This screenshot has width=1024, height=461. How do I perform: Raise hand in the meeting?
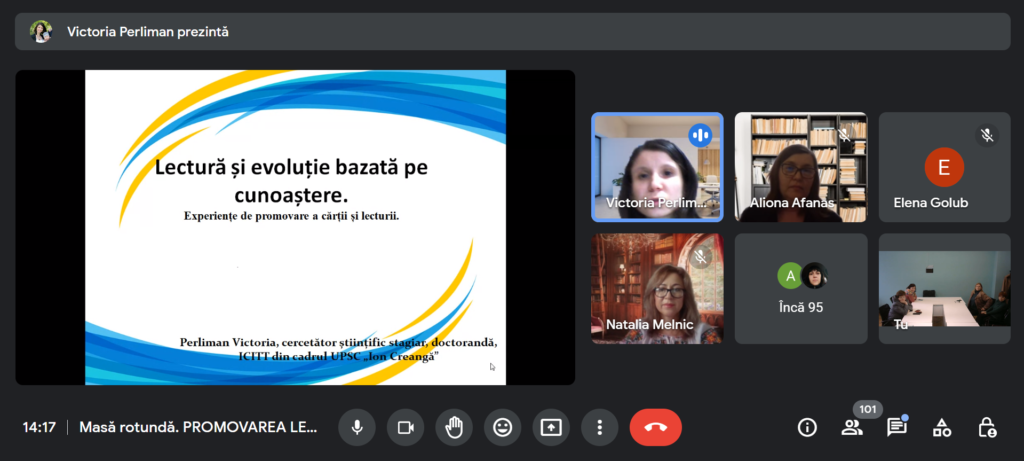coord(454,428)
